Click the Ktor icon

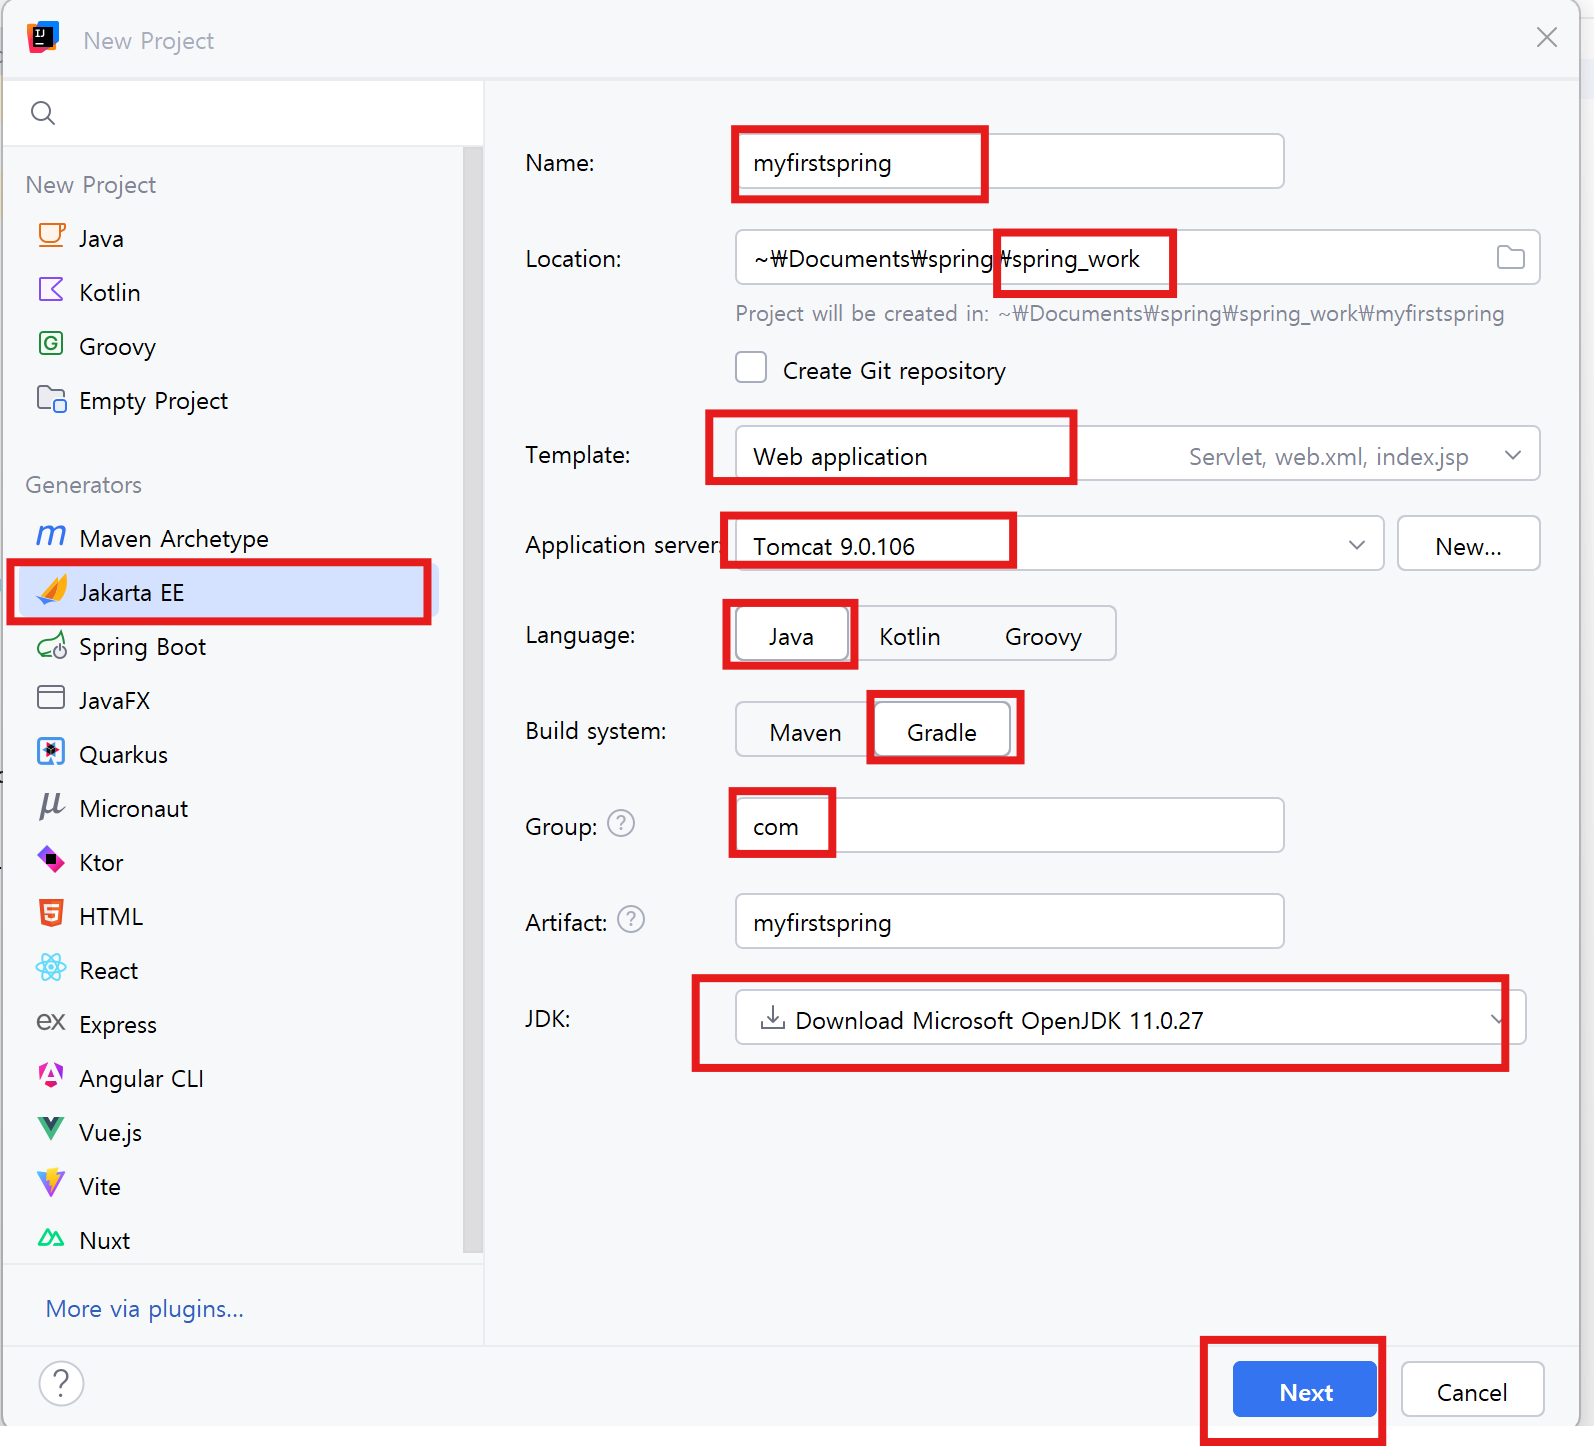pyautogui.click(x=51, y=859)
